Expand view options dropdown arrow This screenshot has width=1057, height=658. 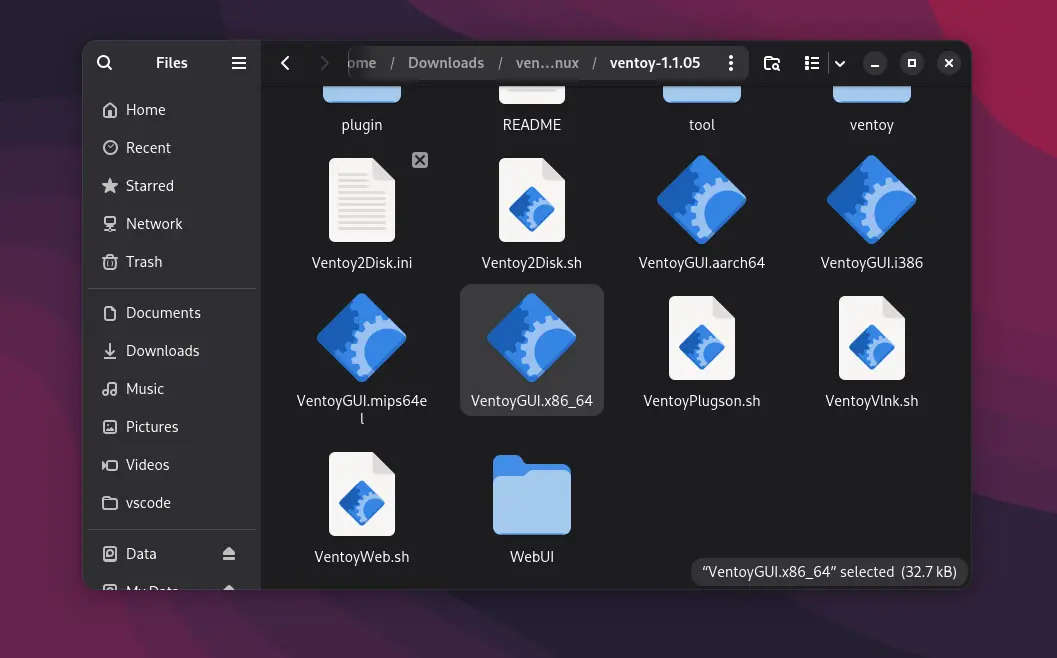tap(840, 63)
